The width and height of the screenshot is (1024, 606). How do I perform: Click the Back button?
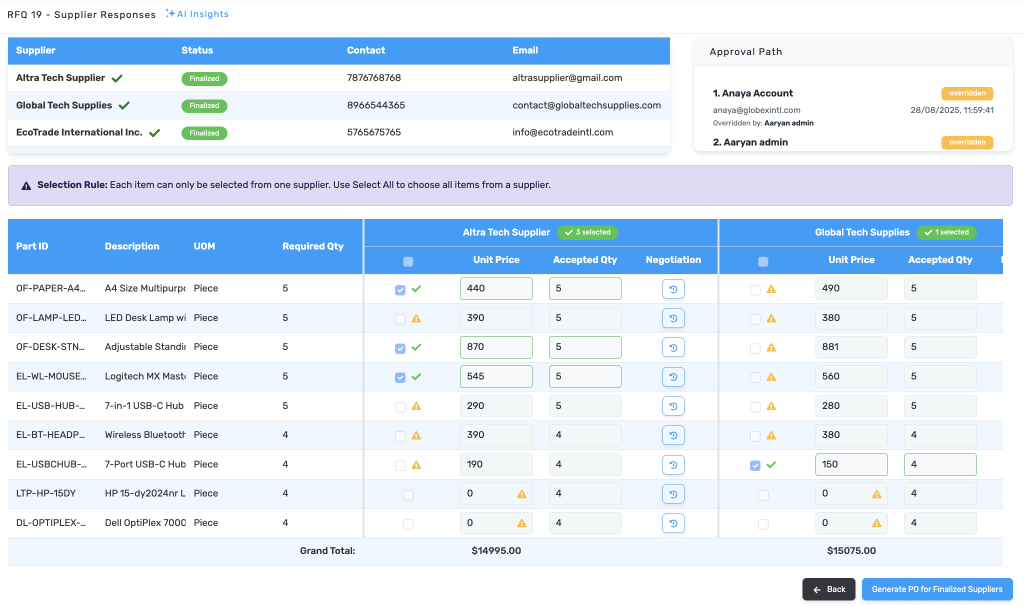pos(828,589)
